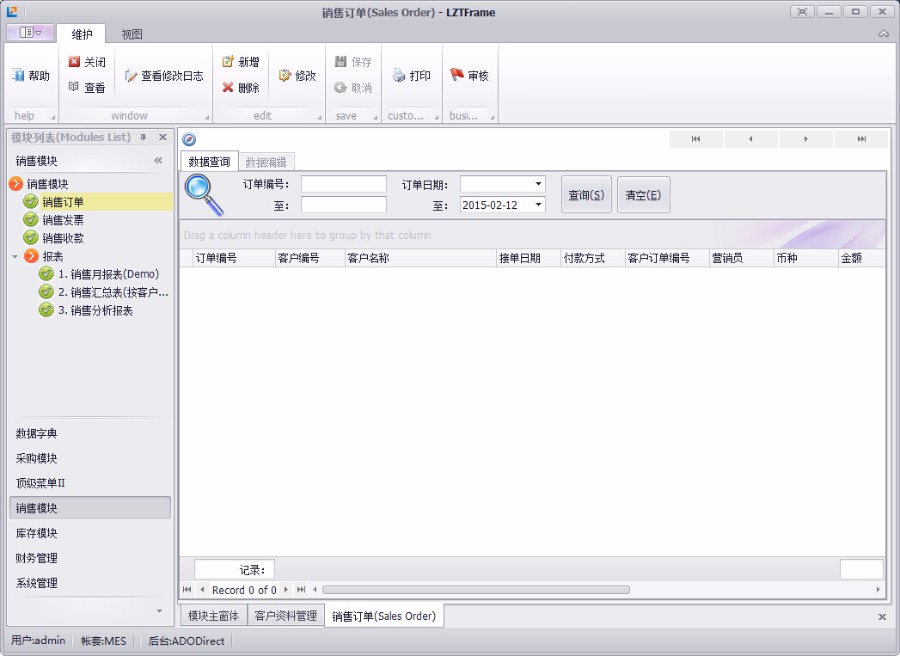Viewport: 900px width, 656px height.
Task: Select the 数据编辑 tab
Action: click(x=266, y=162)
